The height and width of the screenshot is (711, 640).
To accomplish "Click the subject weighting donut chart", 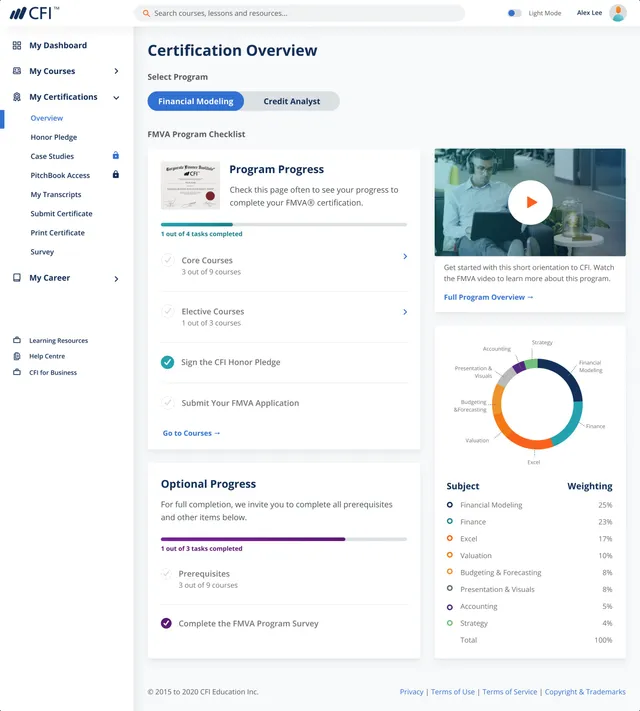I will click(537, 404).
